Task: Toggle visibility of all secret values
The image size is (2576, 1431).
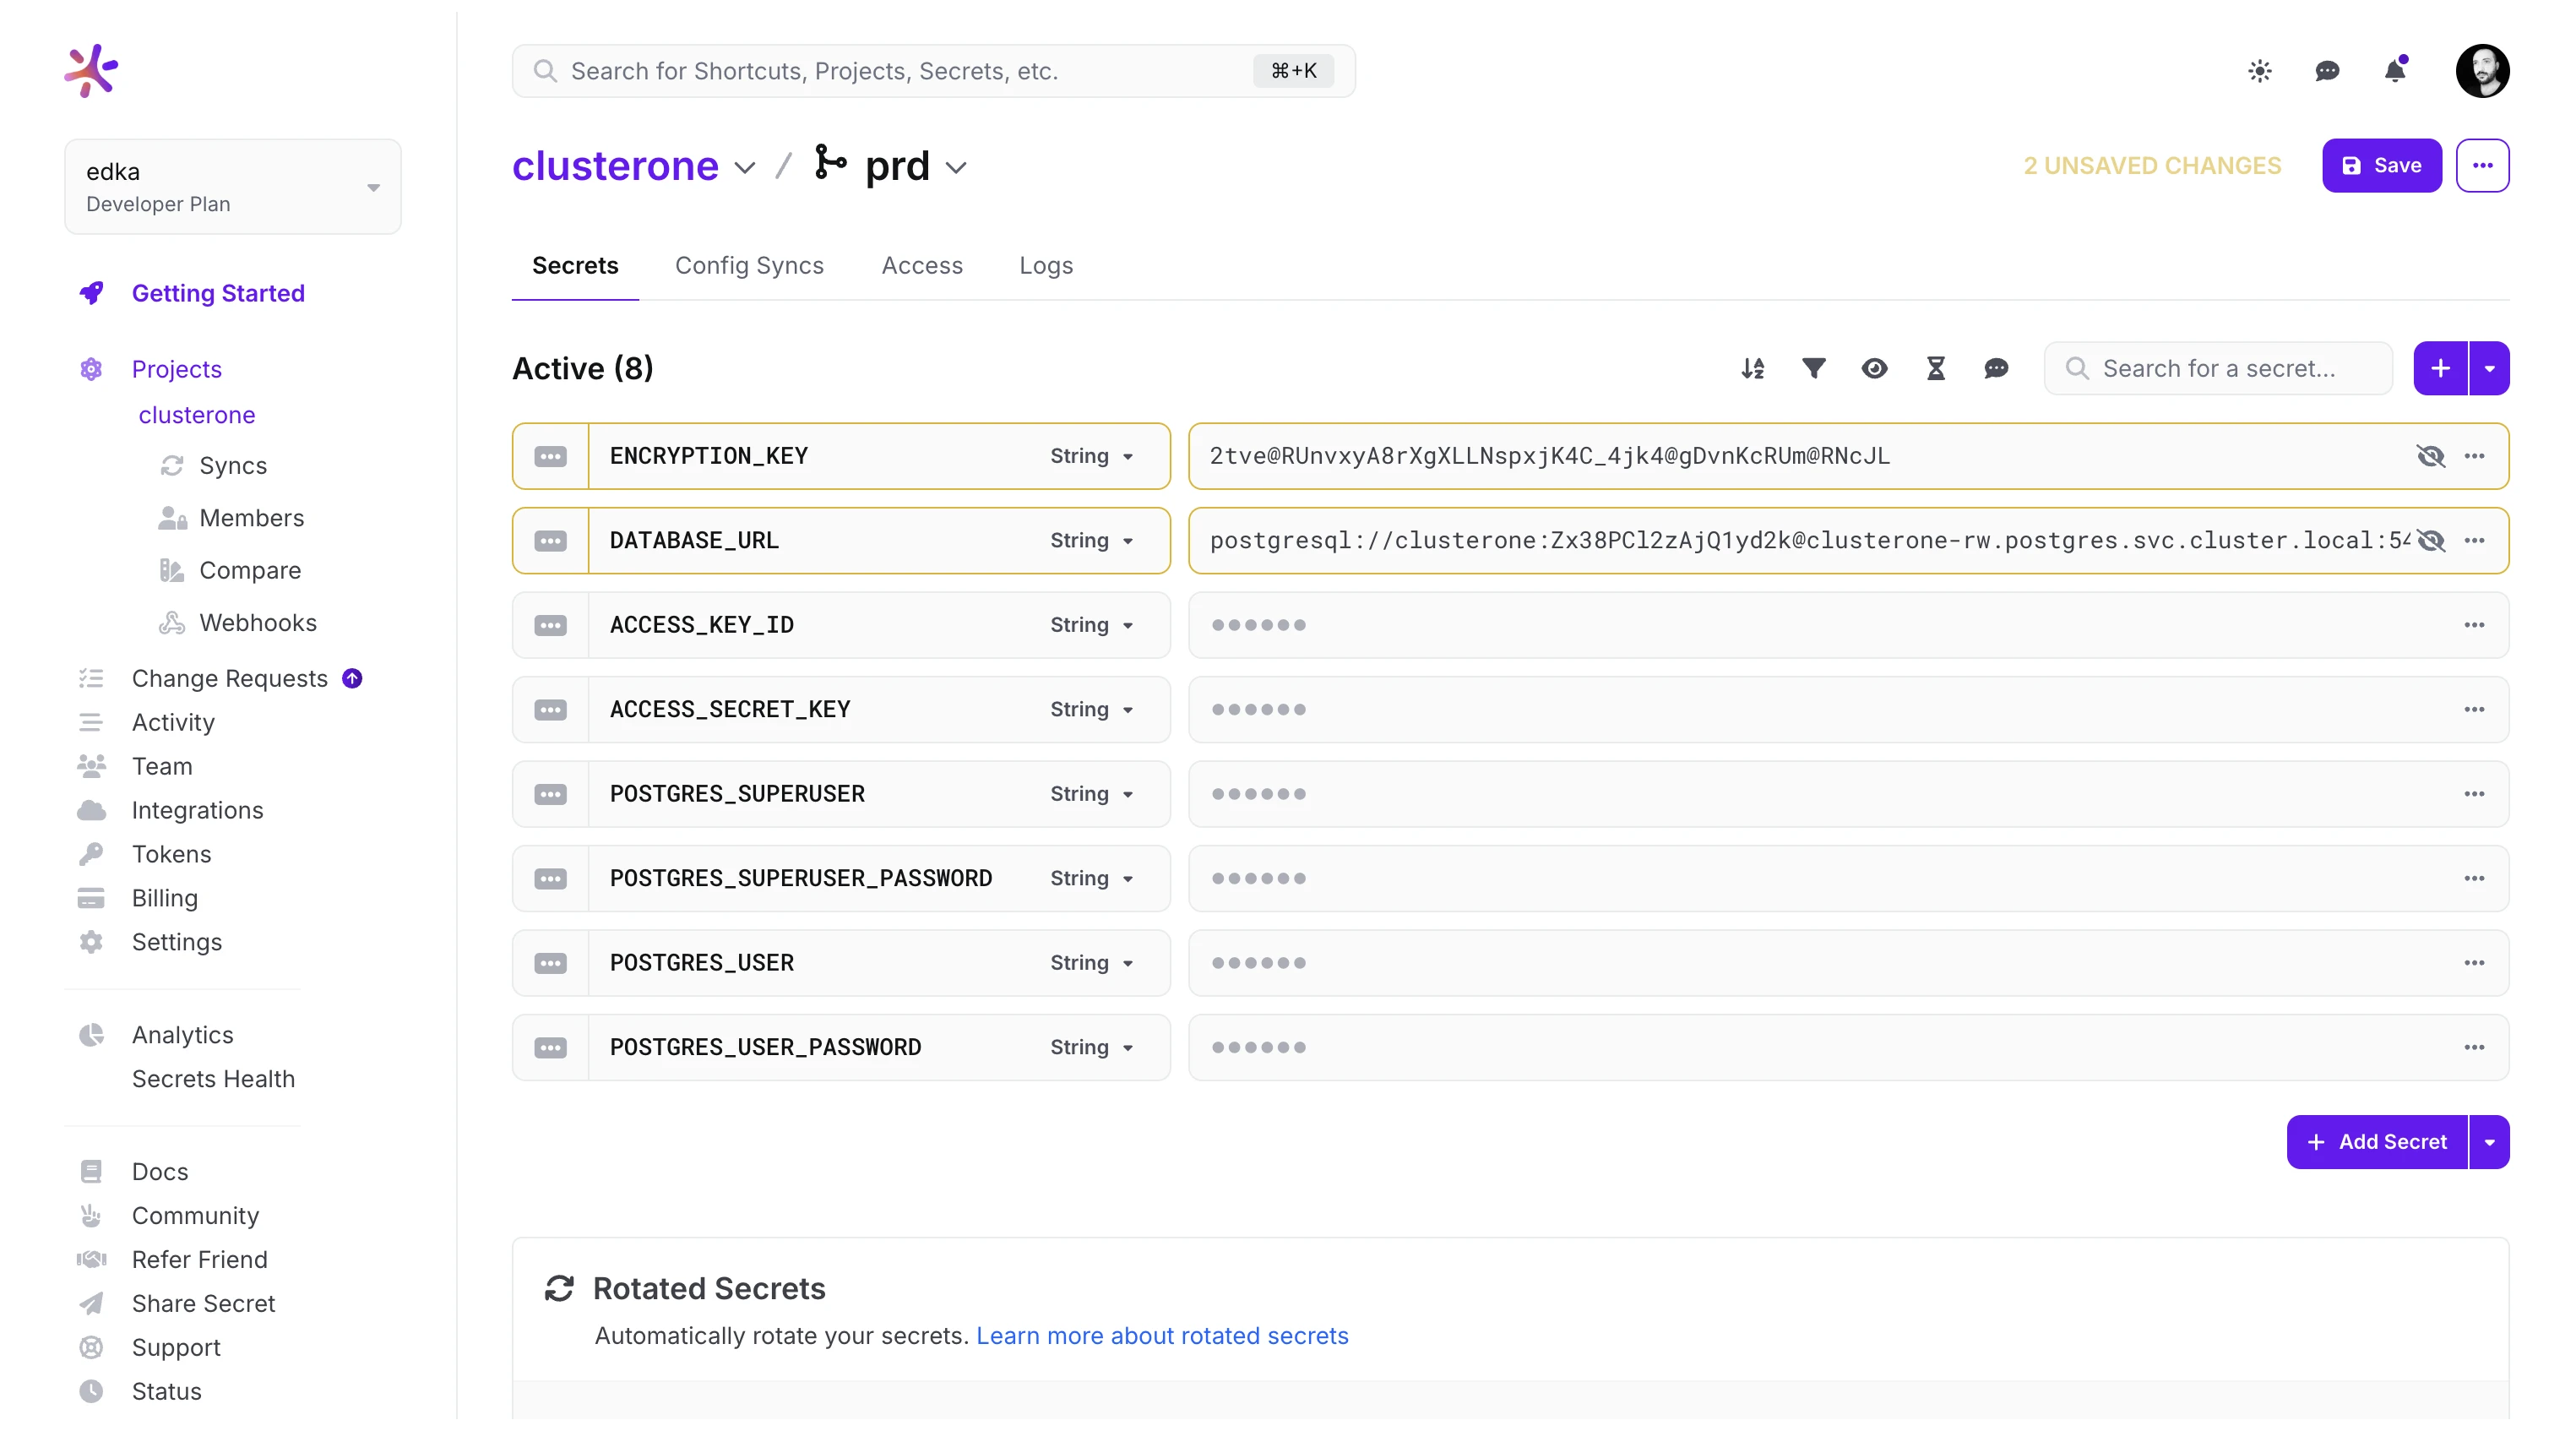Action: (x=1874, y=368)
